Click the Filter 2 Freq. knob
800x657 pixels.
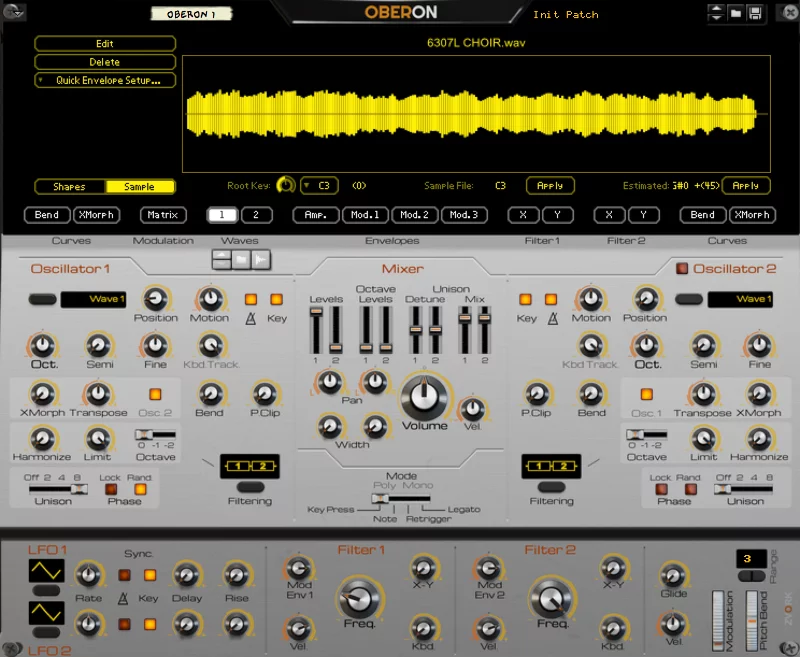[x=551, y=598]
